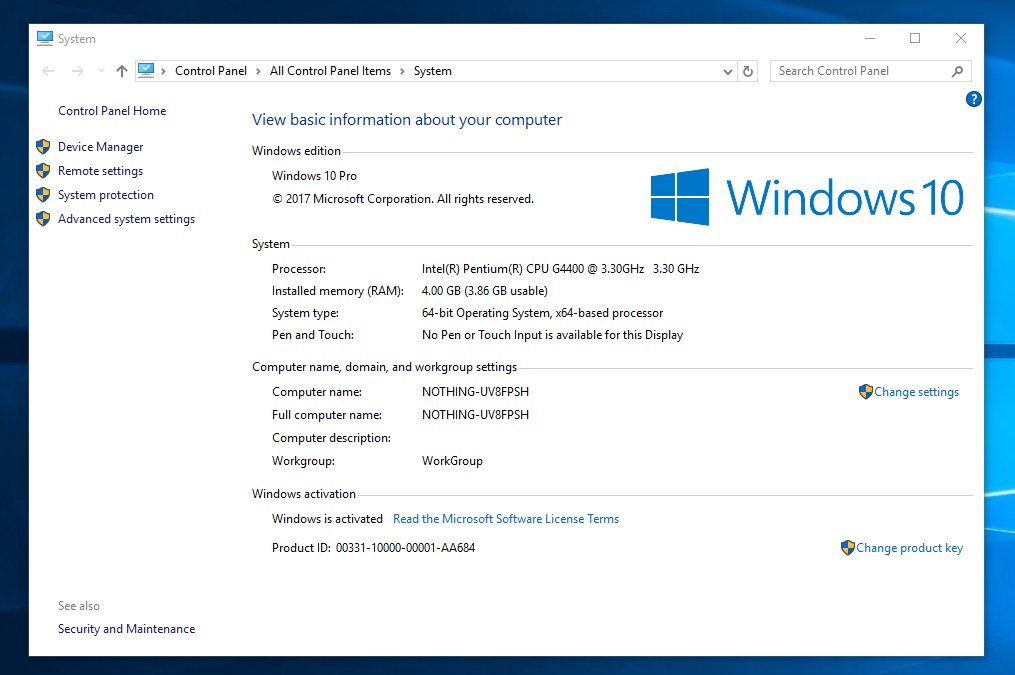Read the Microsoft Software License Terms
Viewport: 1015px width, 675px height.
click(505, 519)
